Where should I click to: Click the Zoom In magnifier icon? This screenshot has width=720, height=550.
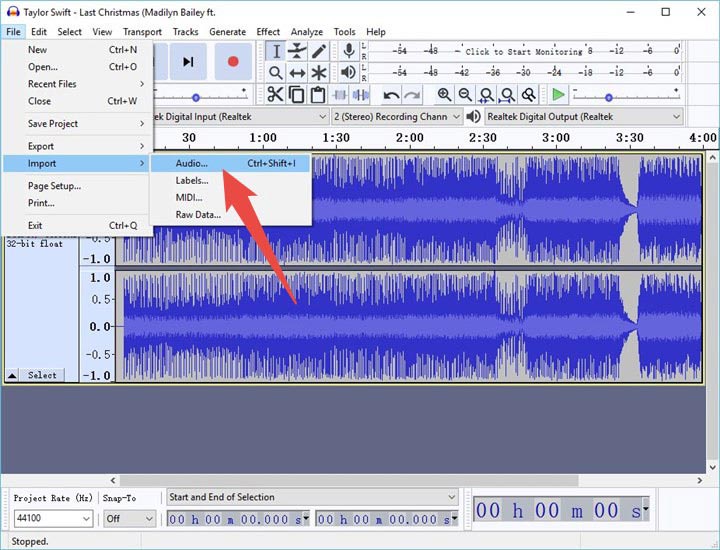tap(444, 95)
